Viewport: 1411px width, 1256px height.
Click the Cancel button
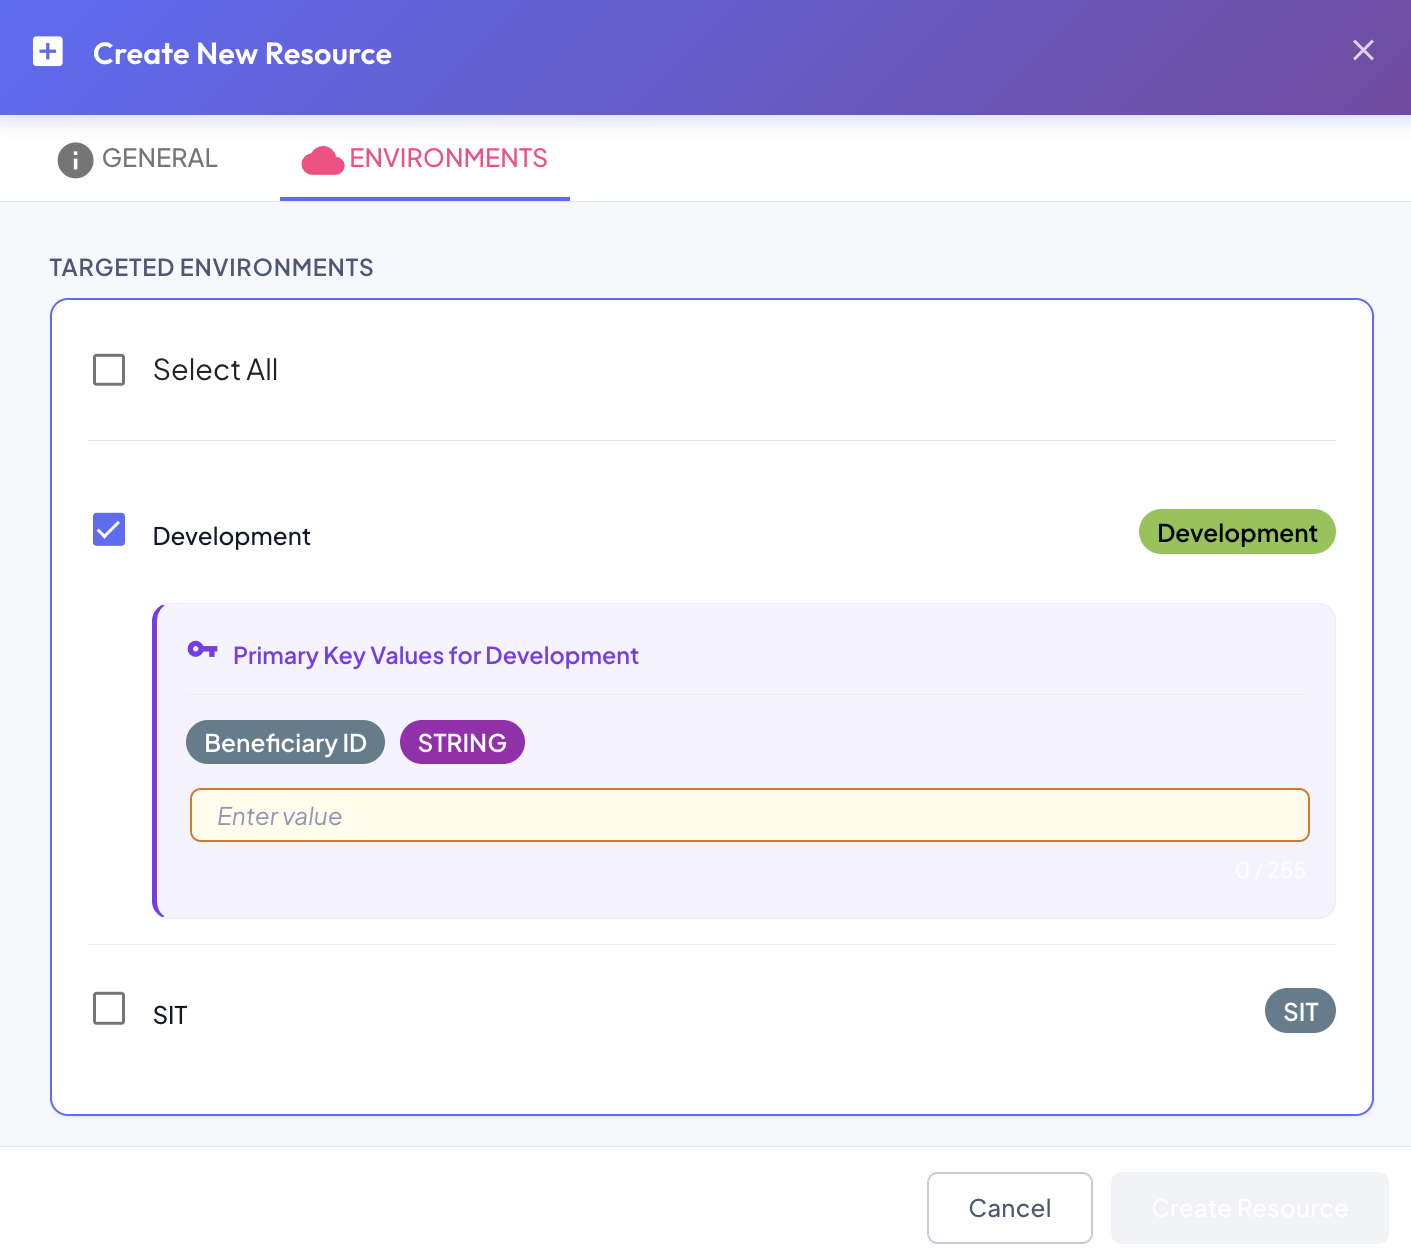point(1010,1208)
